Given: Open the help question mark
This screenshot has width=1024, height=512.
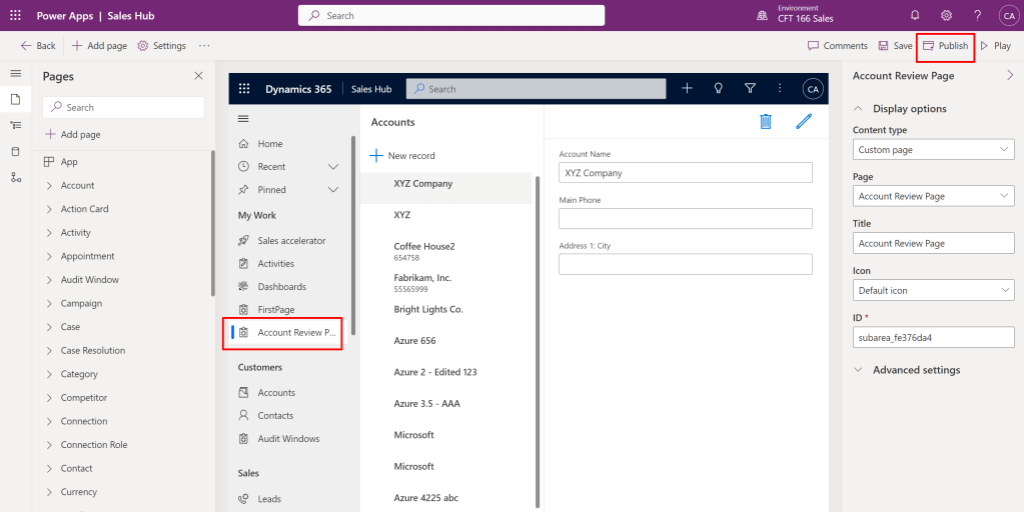Looking at the screenshot, I should pos(978,16).
